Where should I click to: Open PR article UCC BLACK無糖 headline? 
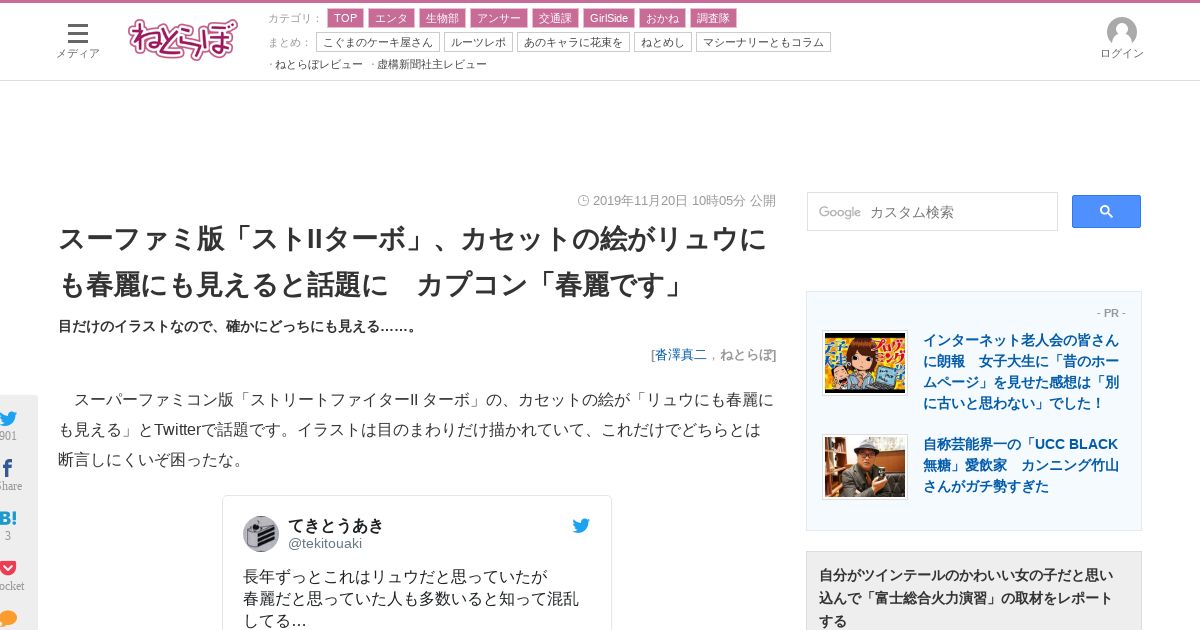1021,465
